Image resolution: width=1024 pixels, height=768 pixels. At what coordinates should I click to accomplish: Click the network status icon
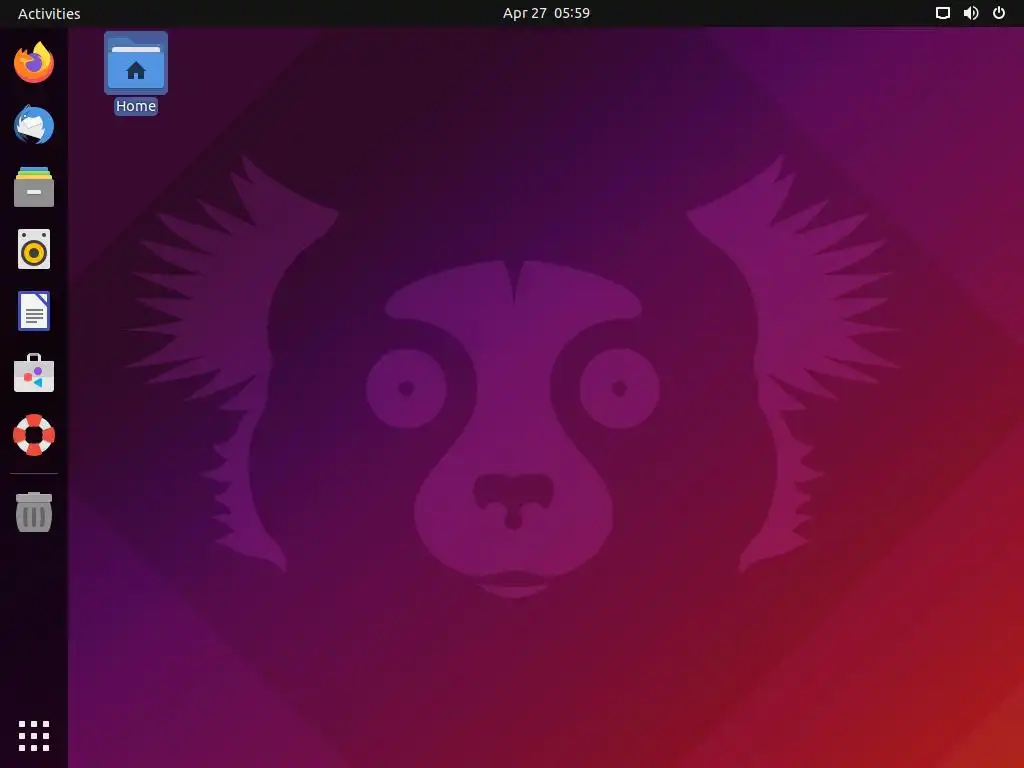942,13
